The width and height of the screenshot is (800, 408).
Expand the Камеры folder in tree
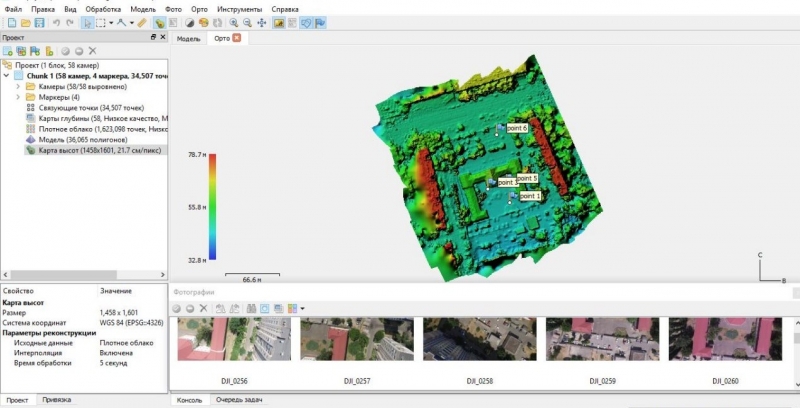(18, 86)
